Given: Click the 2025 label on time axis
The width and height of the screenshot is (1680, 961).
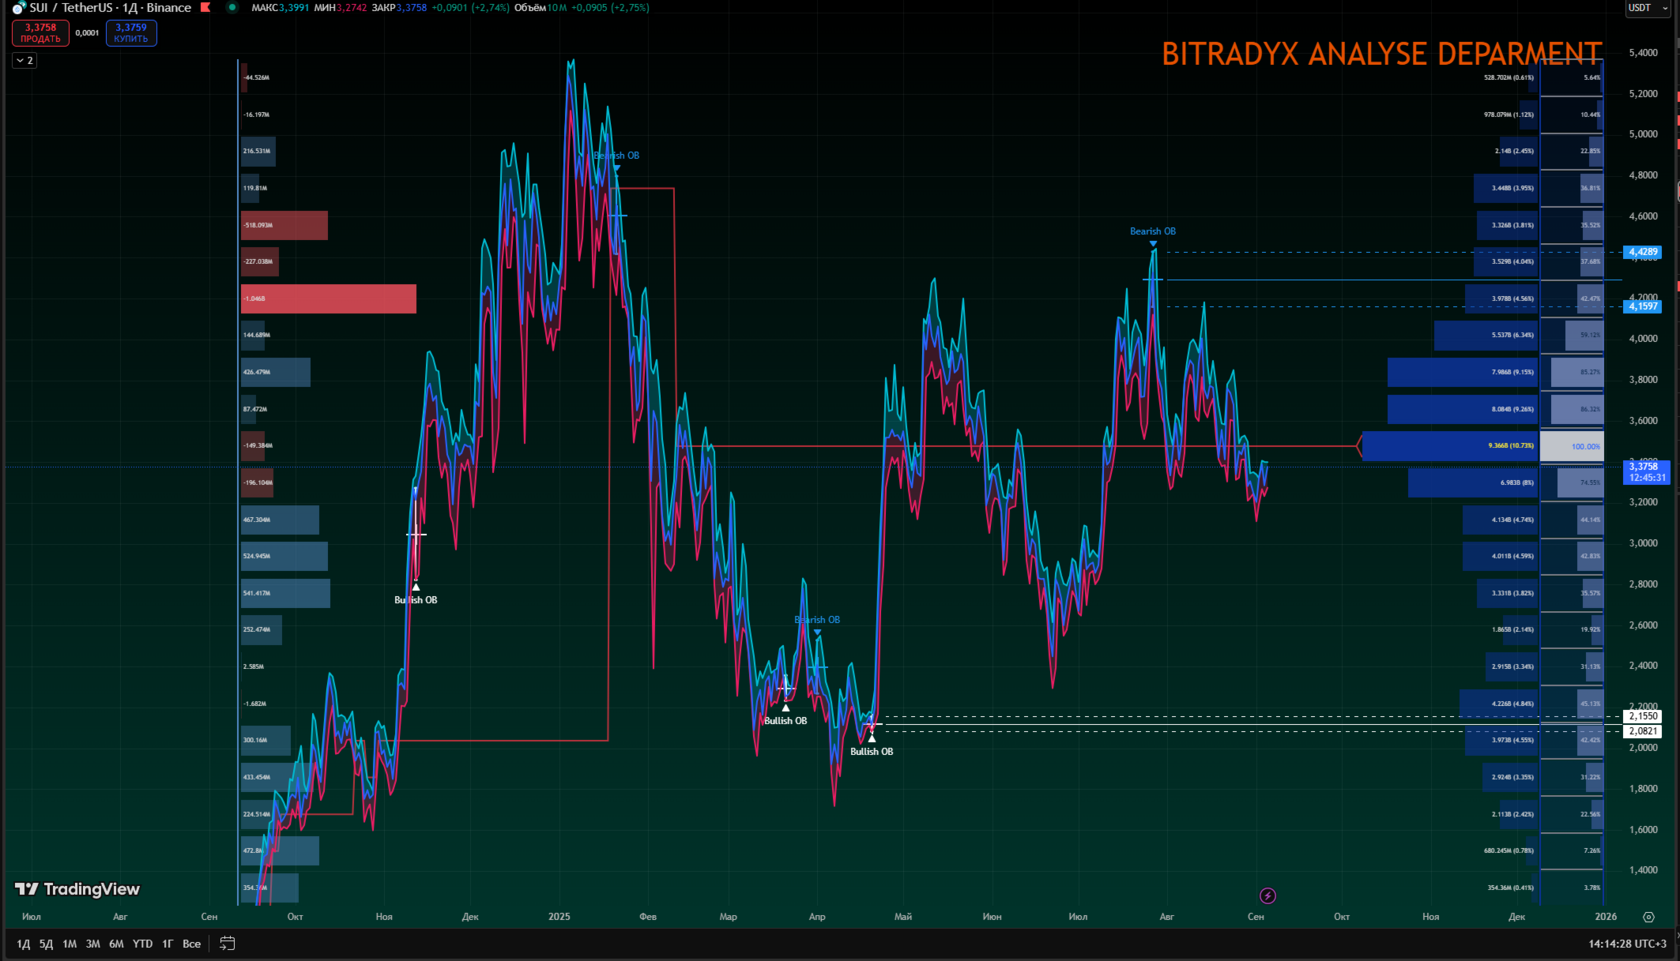Looking at the screenshot, I should click(x=559, y=917).
